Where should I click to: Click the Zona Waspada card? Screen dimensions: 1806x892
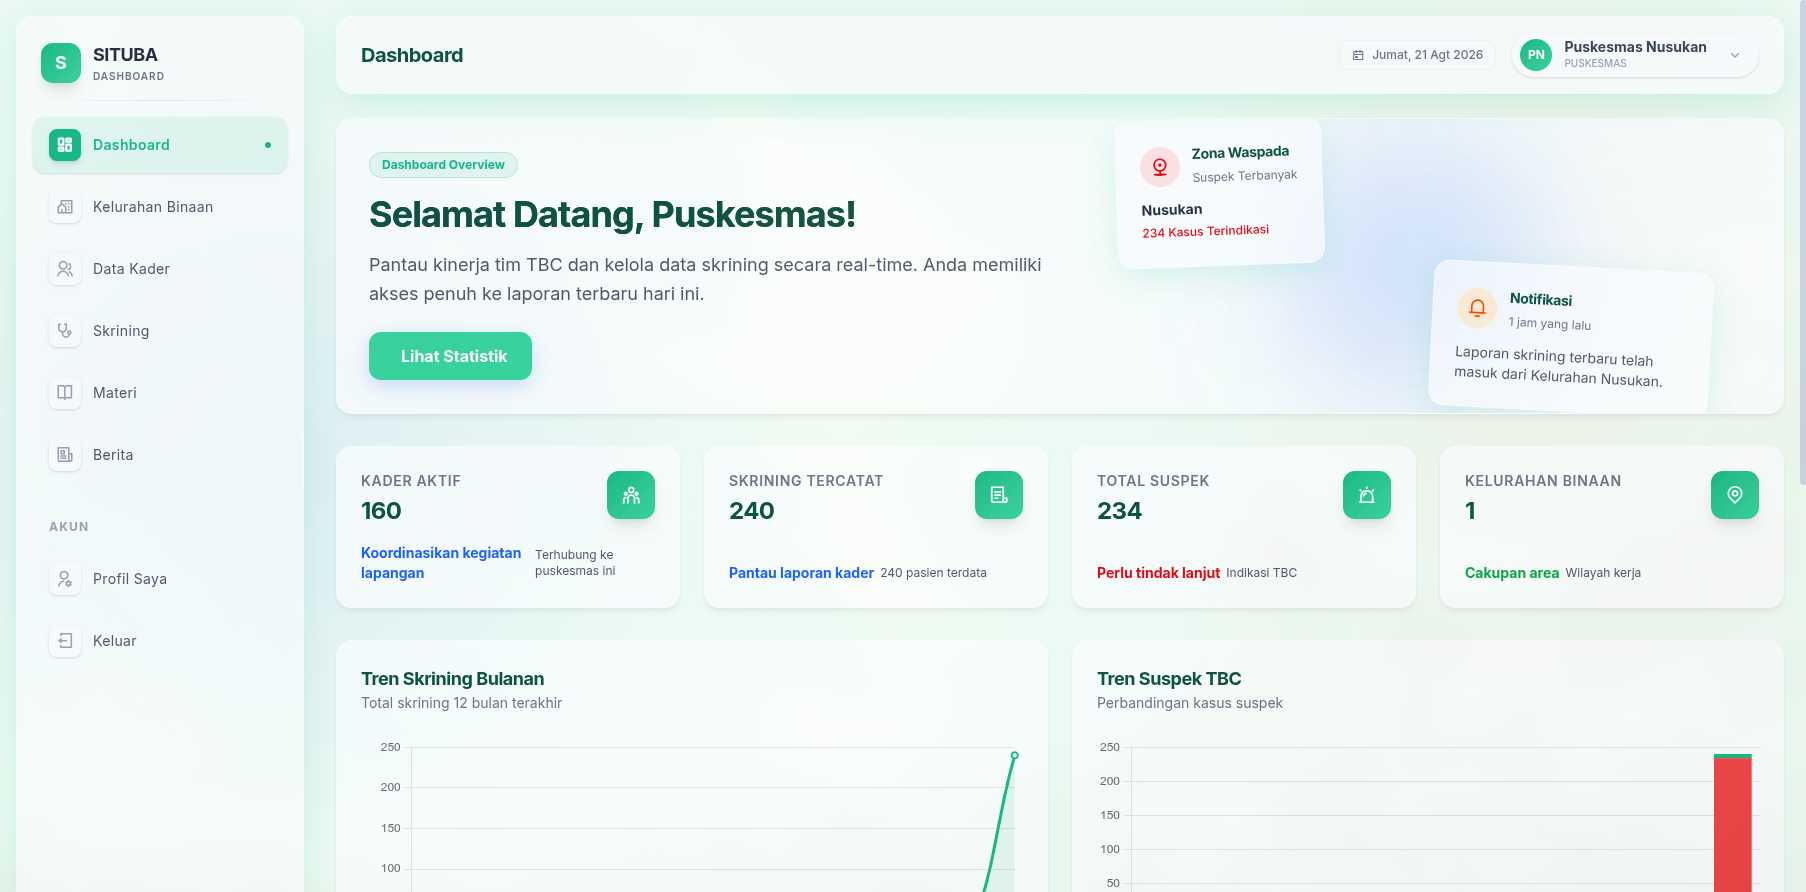click(x=1220, y=193)
